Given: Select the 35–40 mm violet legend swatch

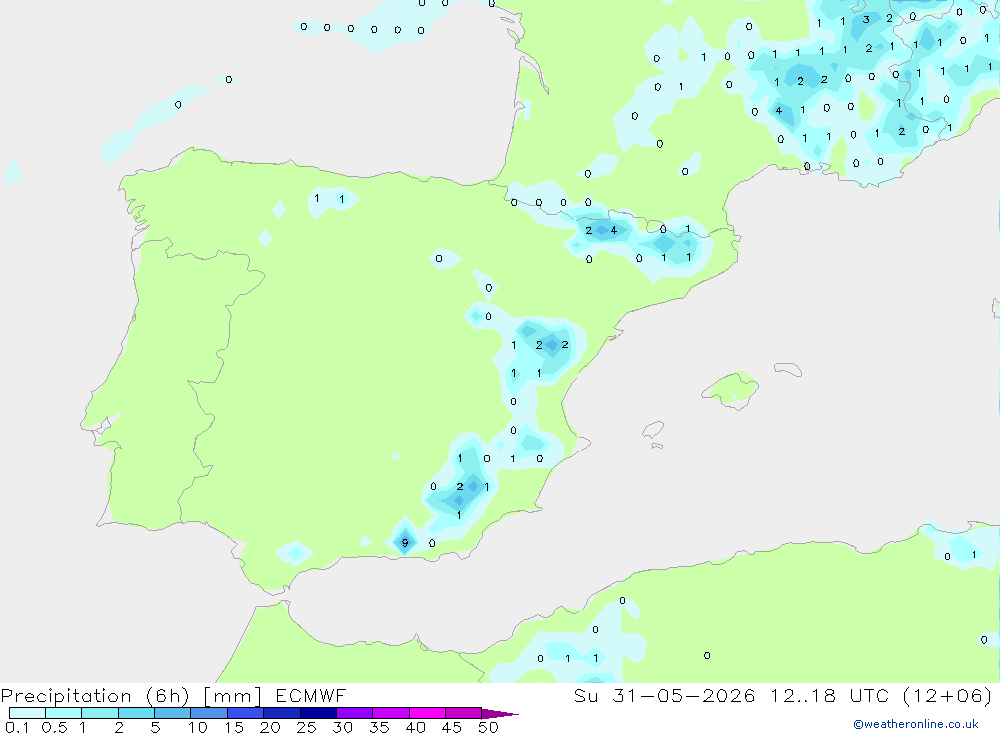Looking at the screenshot, I should coord(391,713).
